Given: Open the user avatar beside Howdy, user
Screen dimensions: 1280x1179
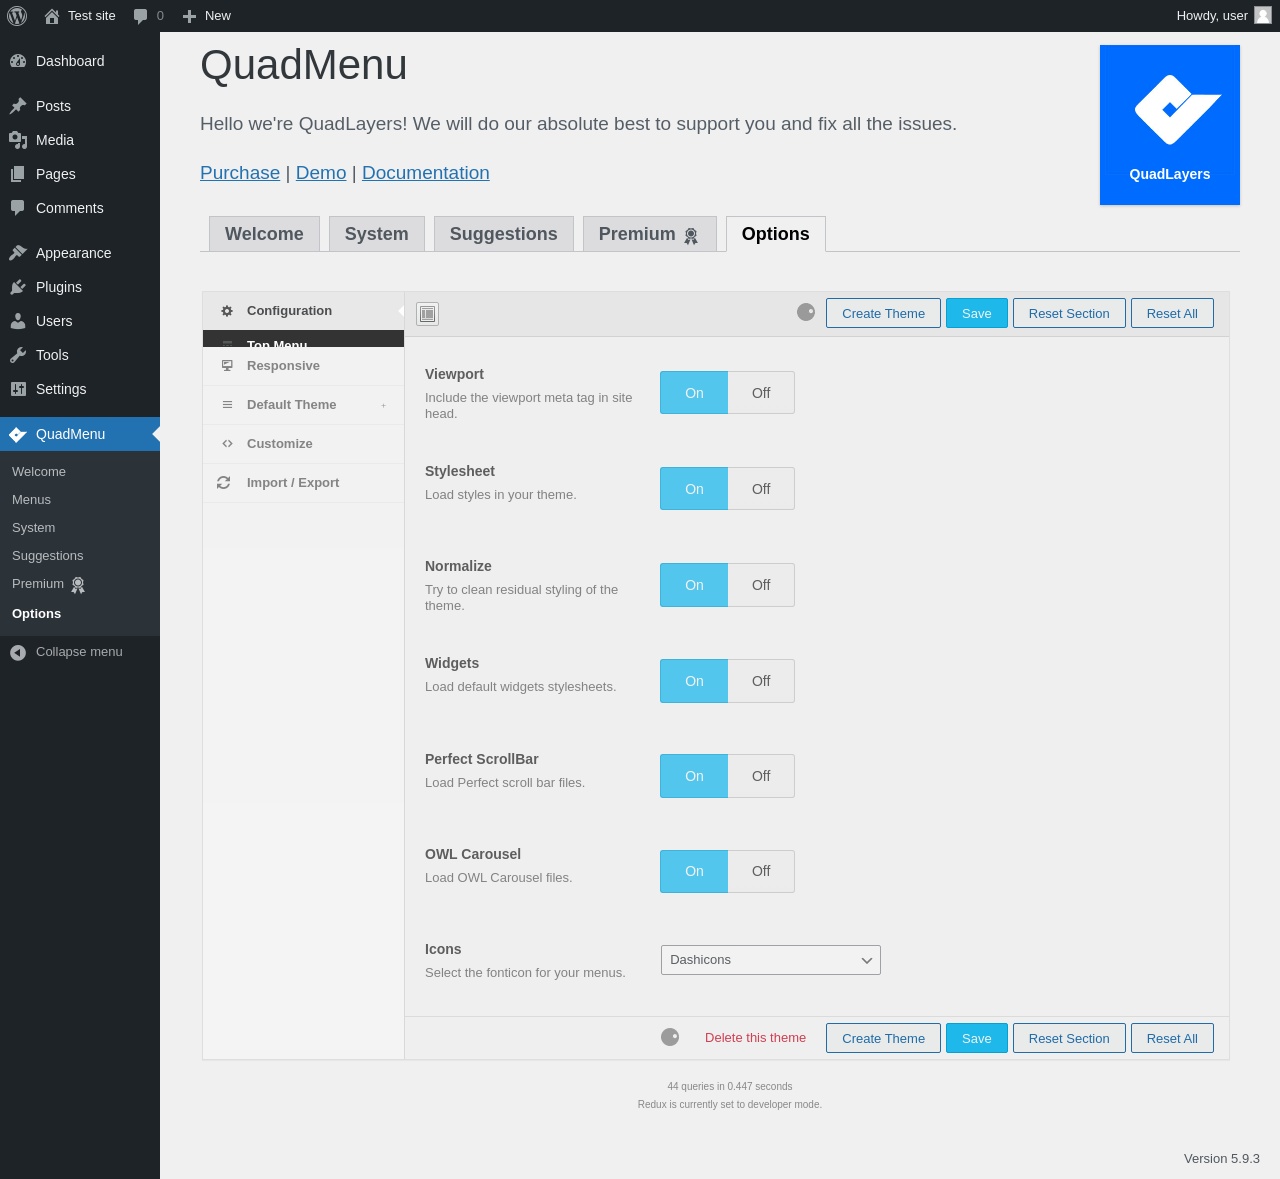Looking at the screenshot, I should 1263,15.
